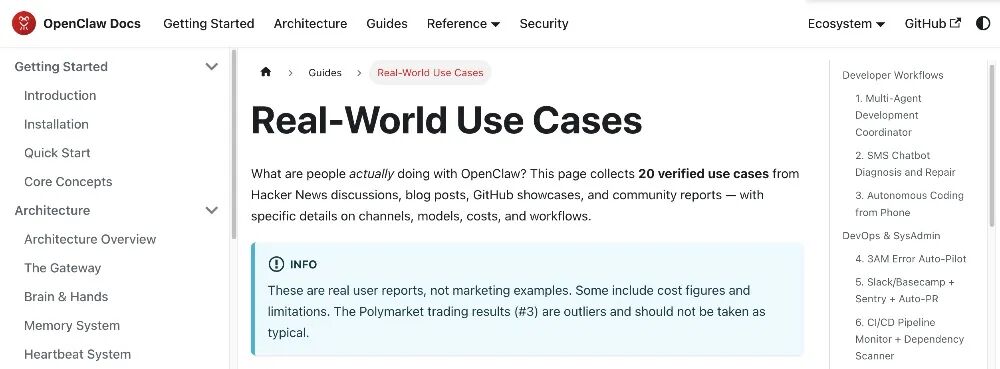The height and width of the screenshot is (369, 1000).
Task: Jump to Multi-Agent Development Coordinator section
Action: click(888, 115)
